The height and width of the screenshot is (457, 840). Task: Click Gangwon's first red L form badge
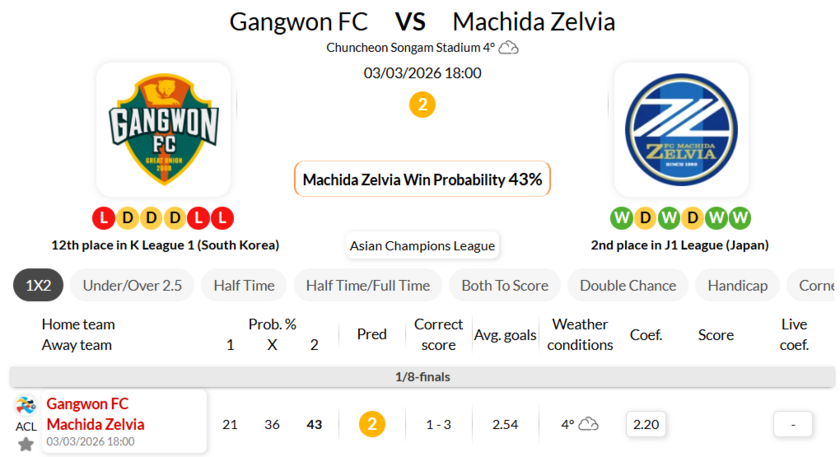coord(102,217)
